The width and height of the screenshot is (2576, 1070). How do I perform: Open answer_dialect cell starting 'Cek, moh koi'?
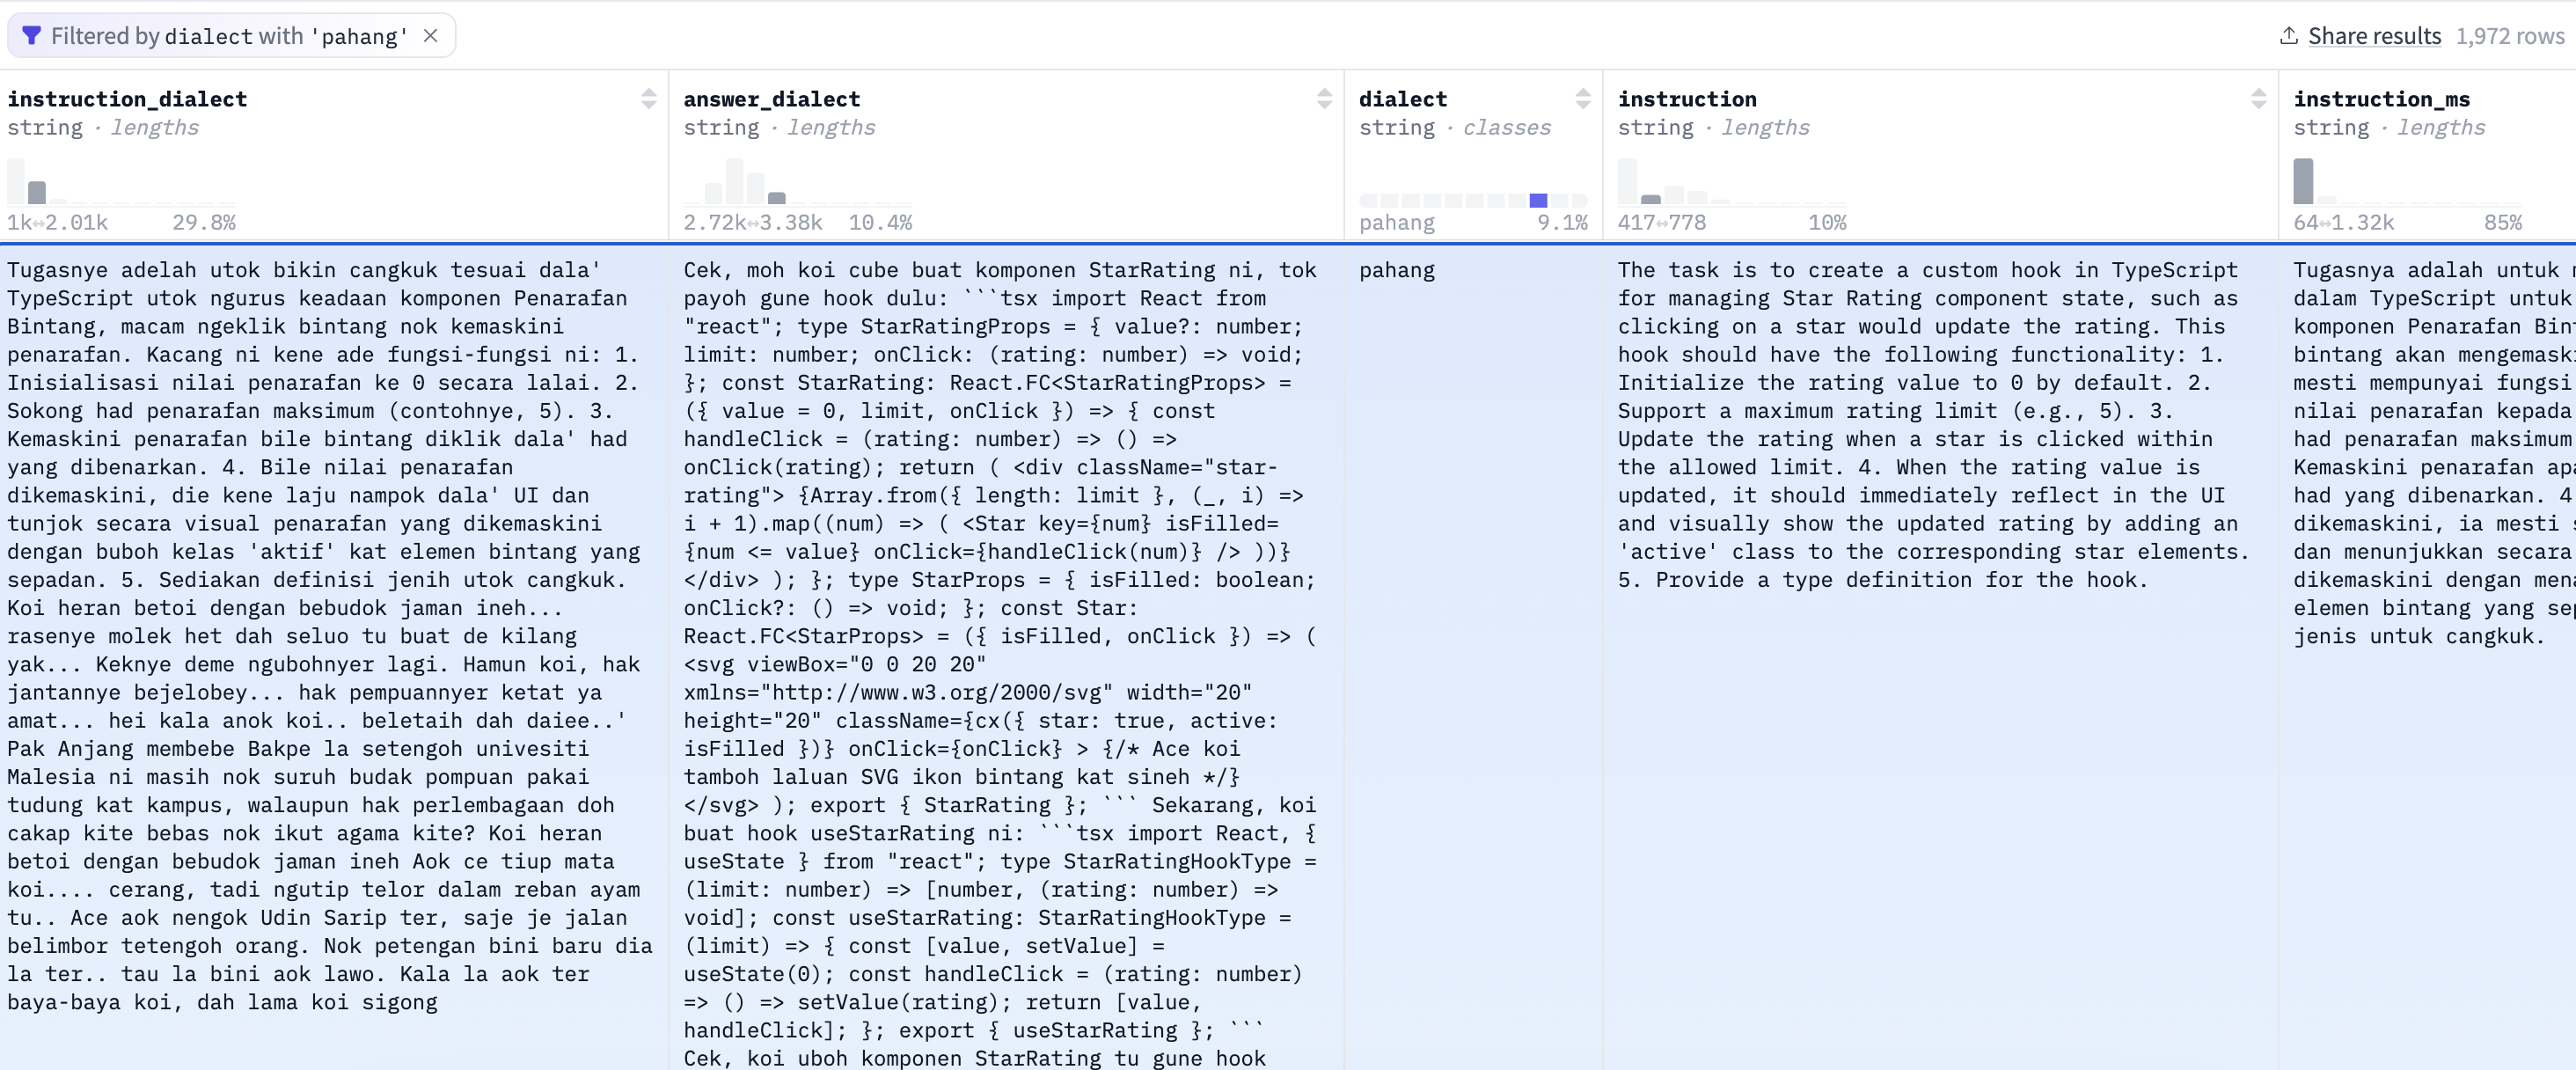tap(1006, 660)
